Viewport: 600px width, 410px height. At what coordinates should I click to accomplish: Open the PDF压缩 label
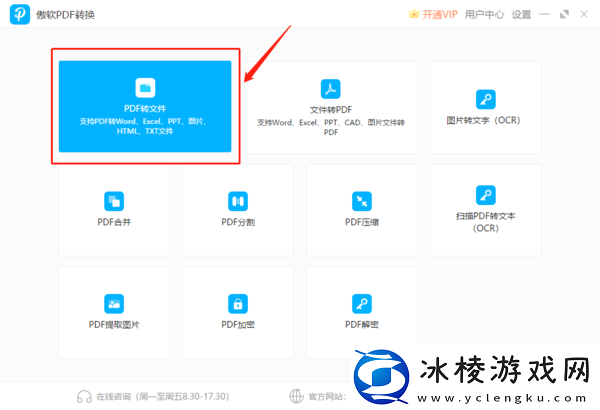coord(362,222)
